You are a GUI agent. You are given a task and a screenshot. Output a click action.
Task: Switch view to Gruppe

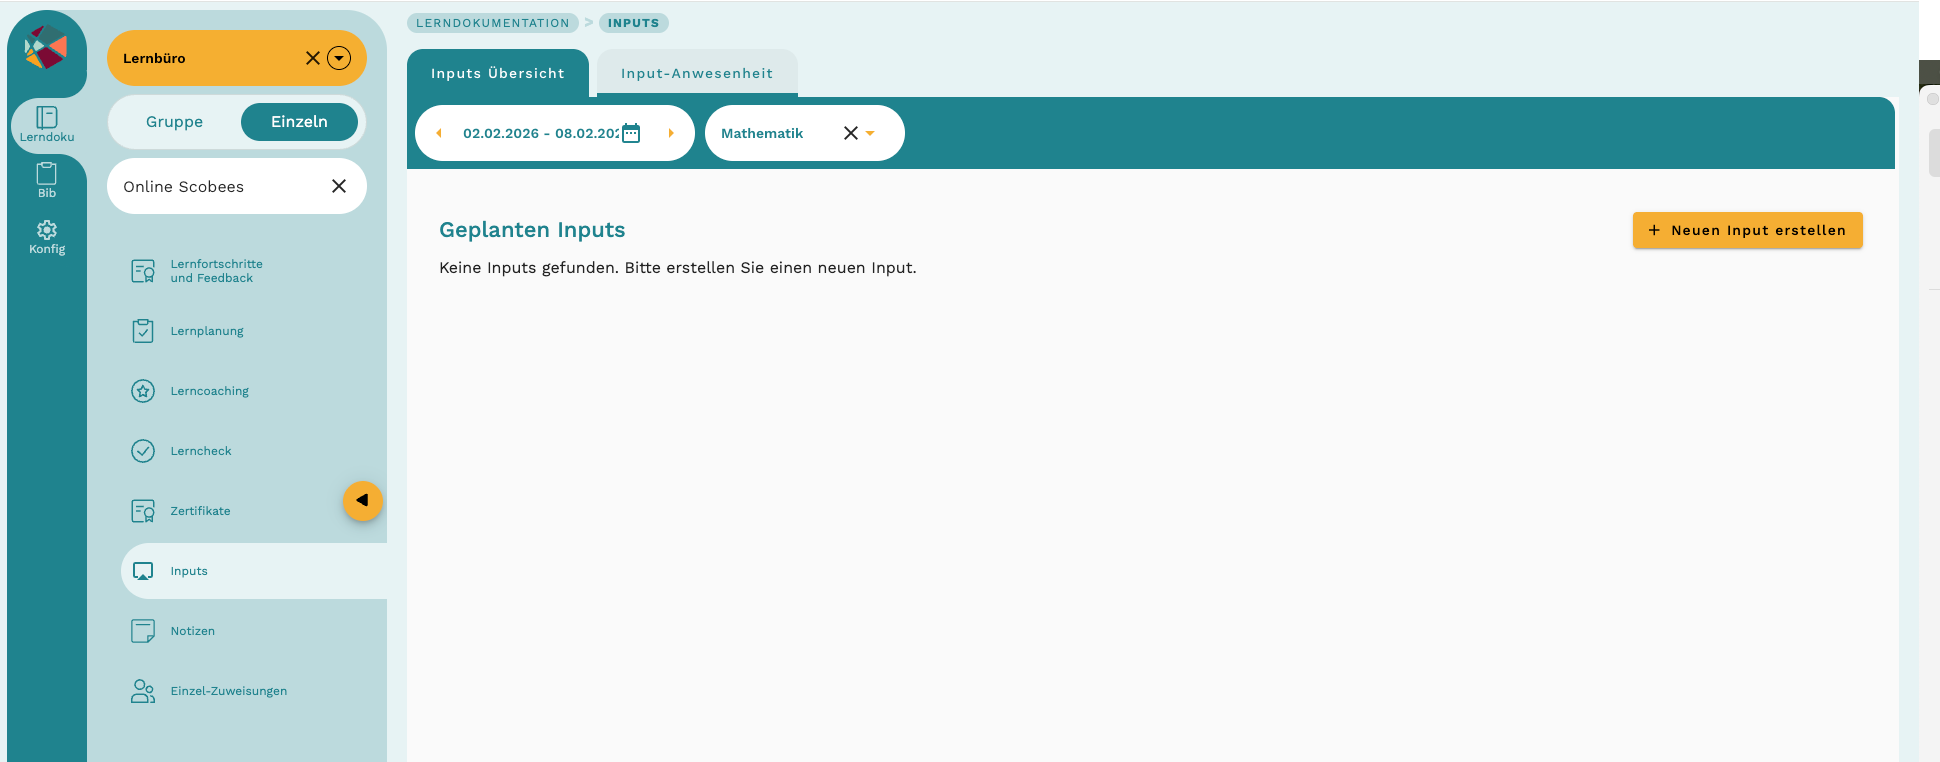click(x=174, y=122)
